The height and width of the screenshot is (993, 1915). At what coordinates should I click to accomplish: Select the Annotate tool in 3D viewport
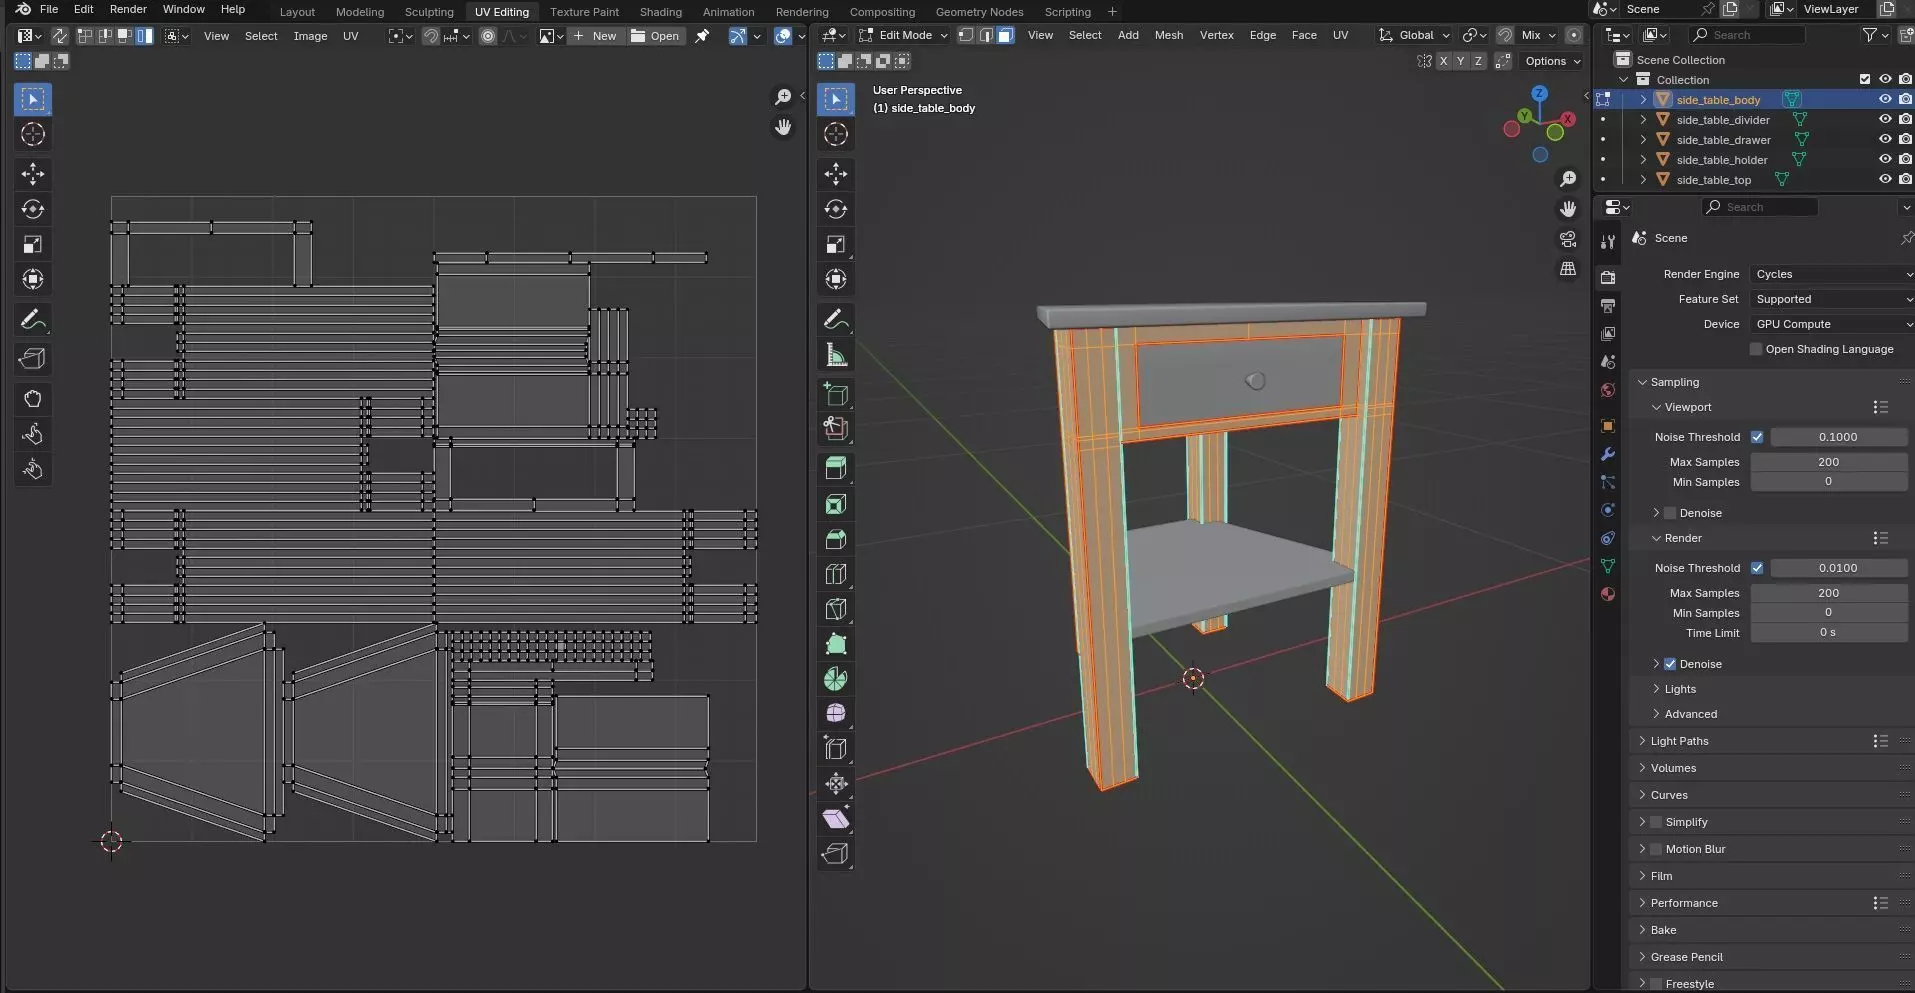pos(836,320)
